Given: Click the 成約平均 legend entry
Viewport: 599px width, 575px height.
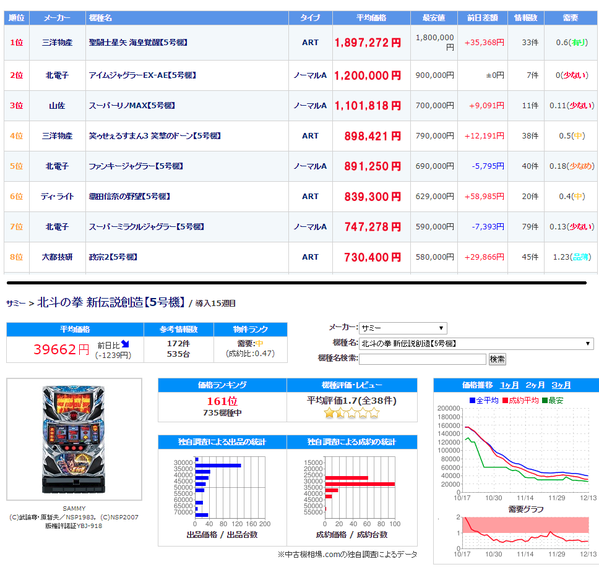Looking at the screenshot, I should [x=520, y=400].
